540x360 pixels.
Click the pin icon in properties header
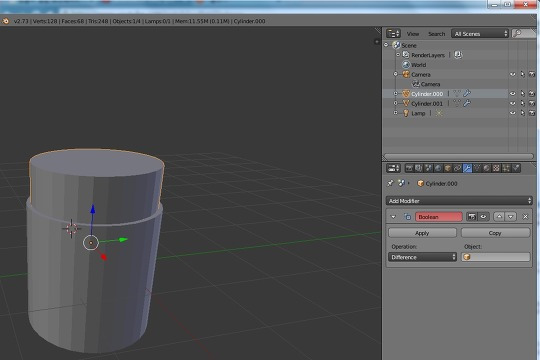pos(390,183)
